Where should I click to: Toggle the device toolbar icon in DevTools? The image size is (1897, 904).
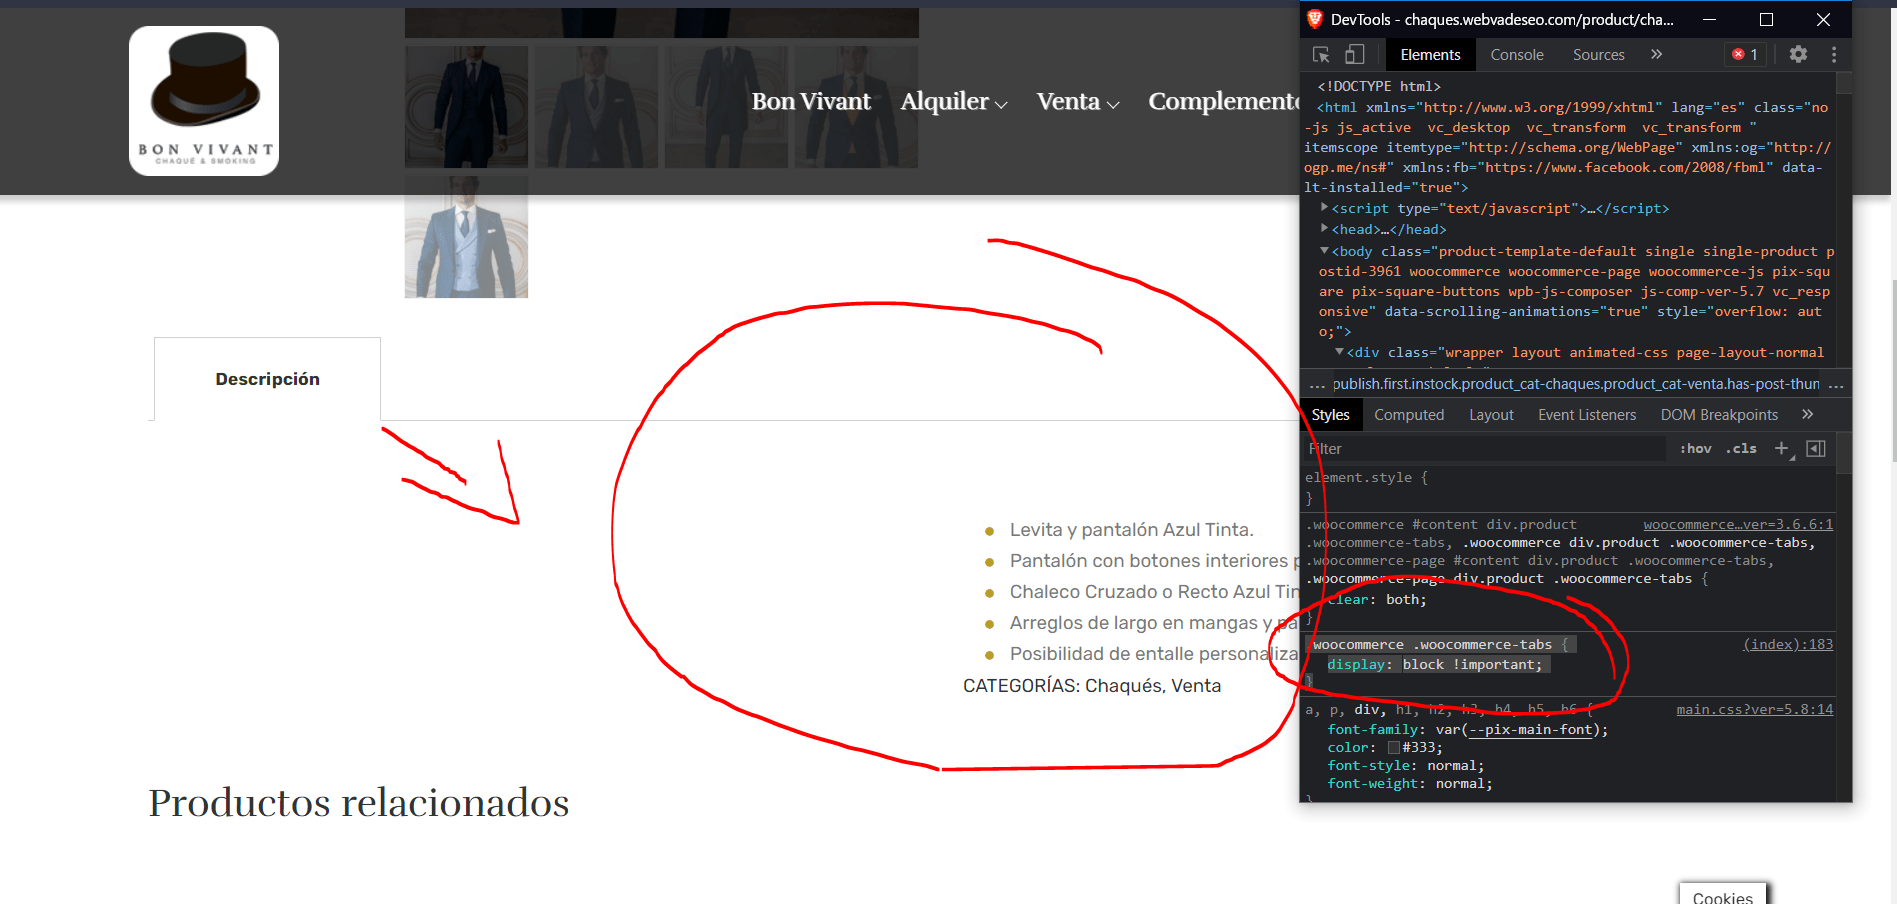point(1354,55)
